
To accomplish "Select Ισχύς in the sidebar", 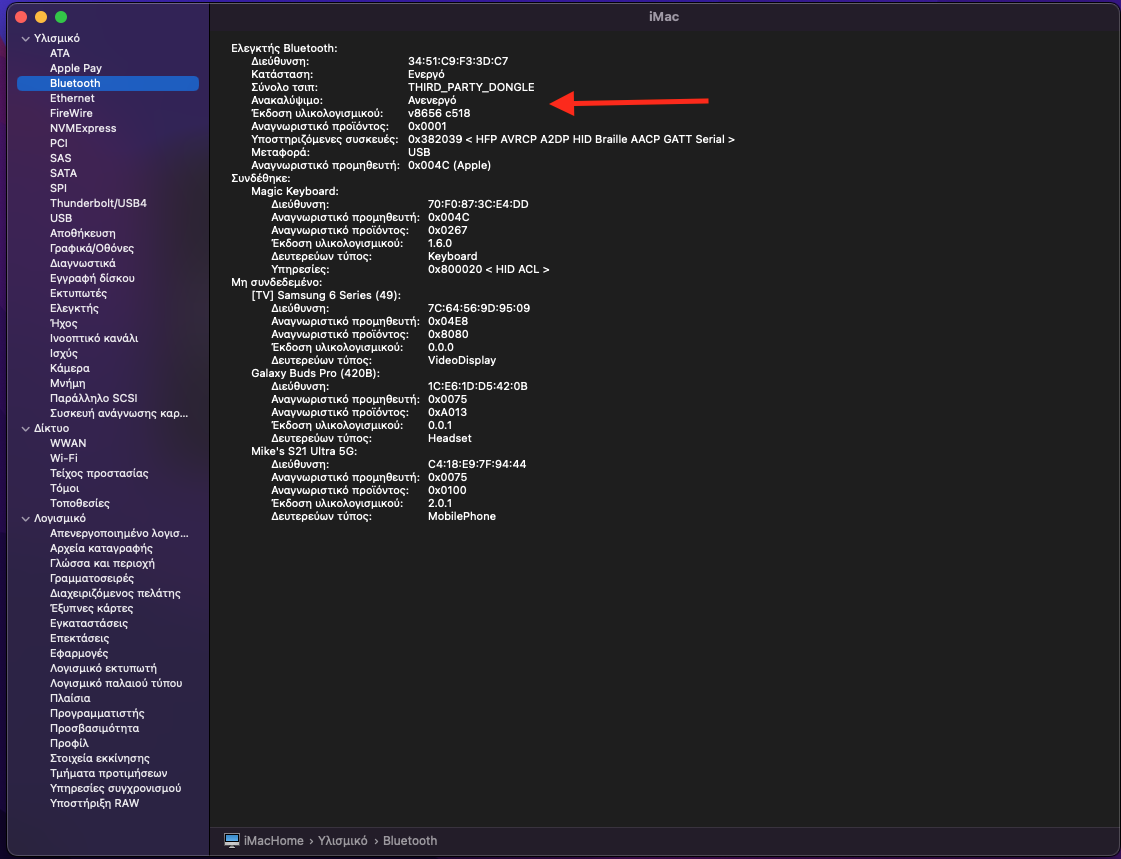I will [64, 354].
